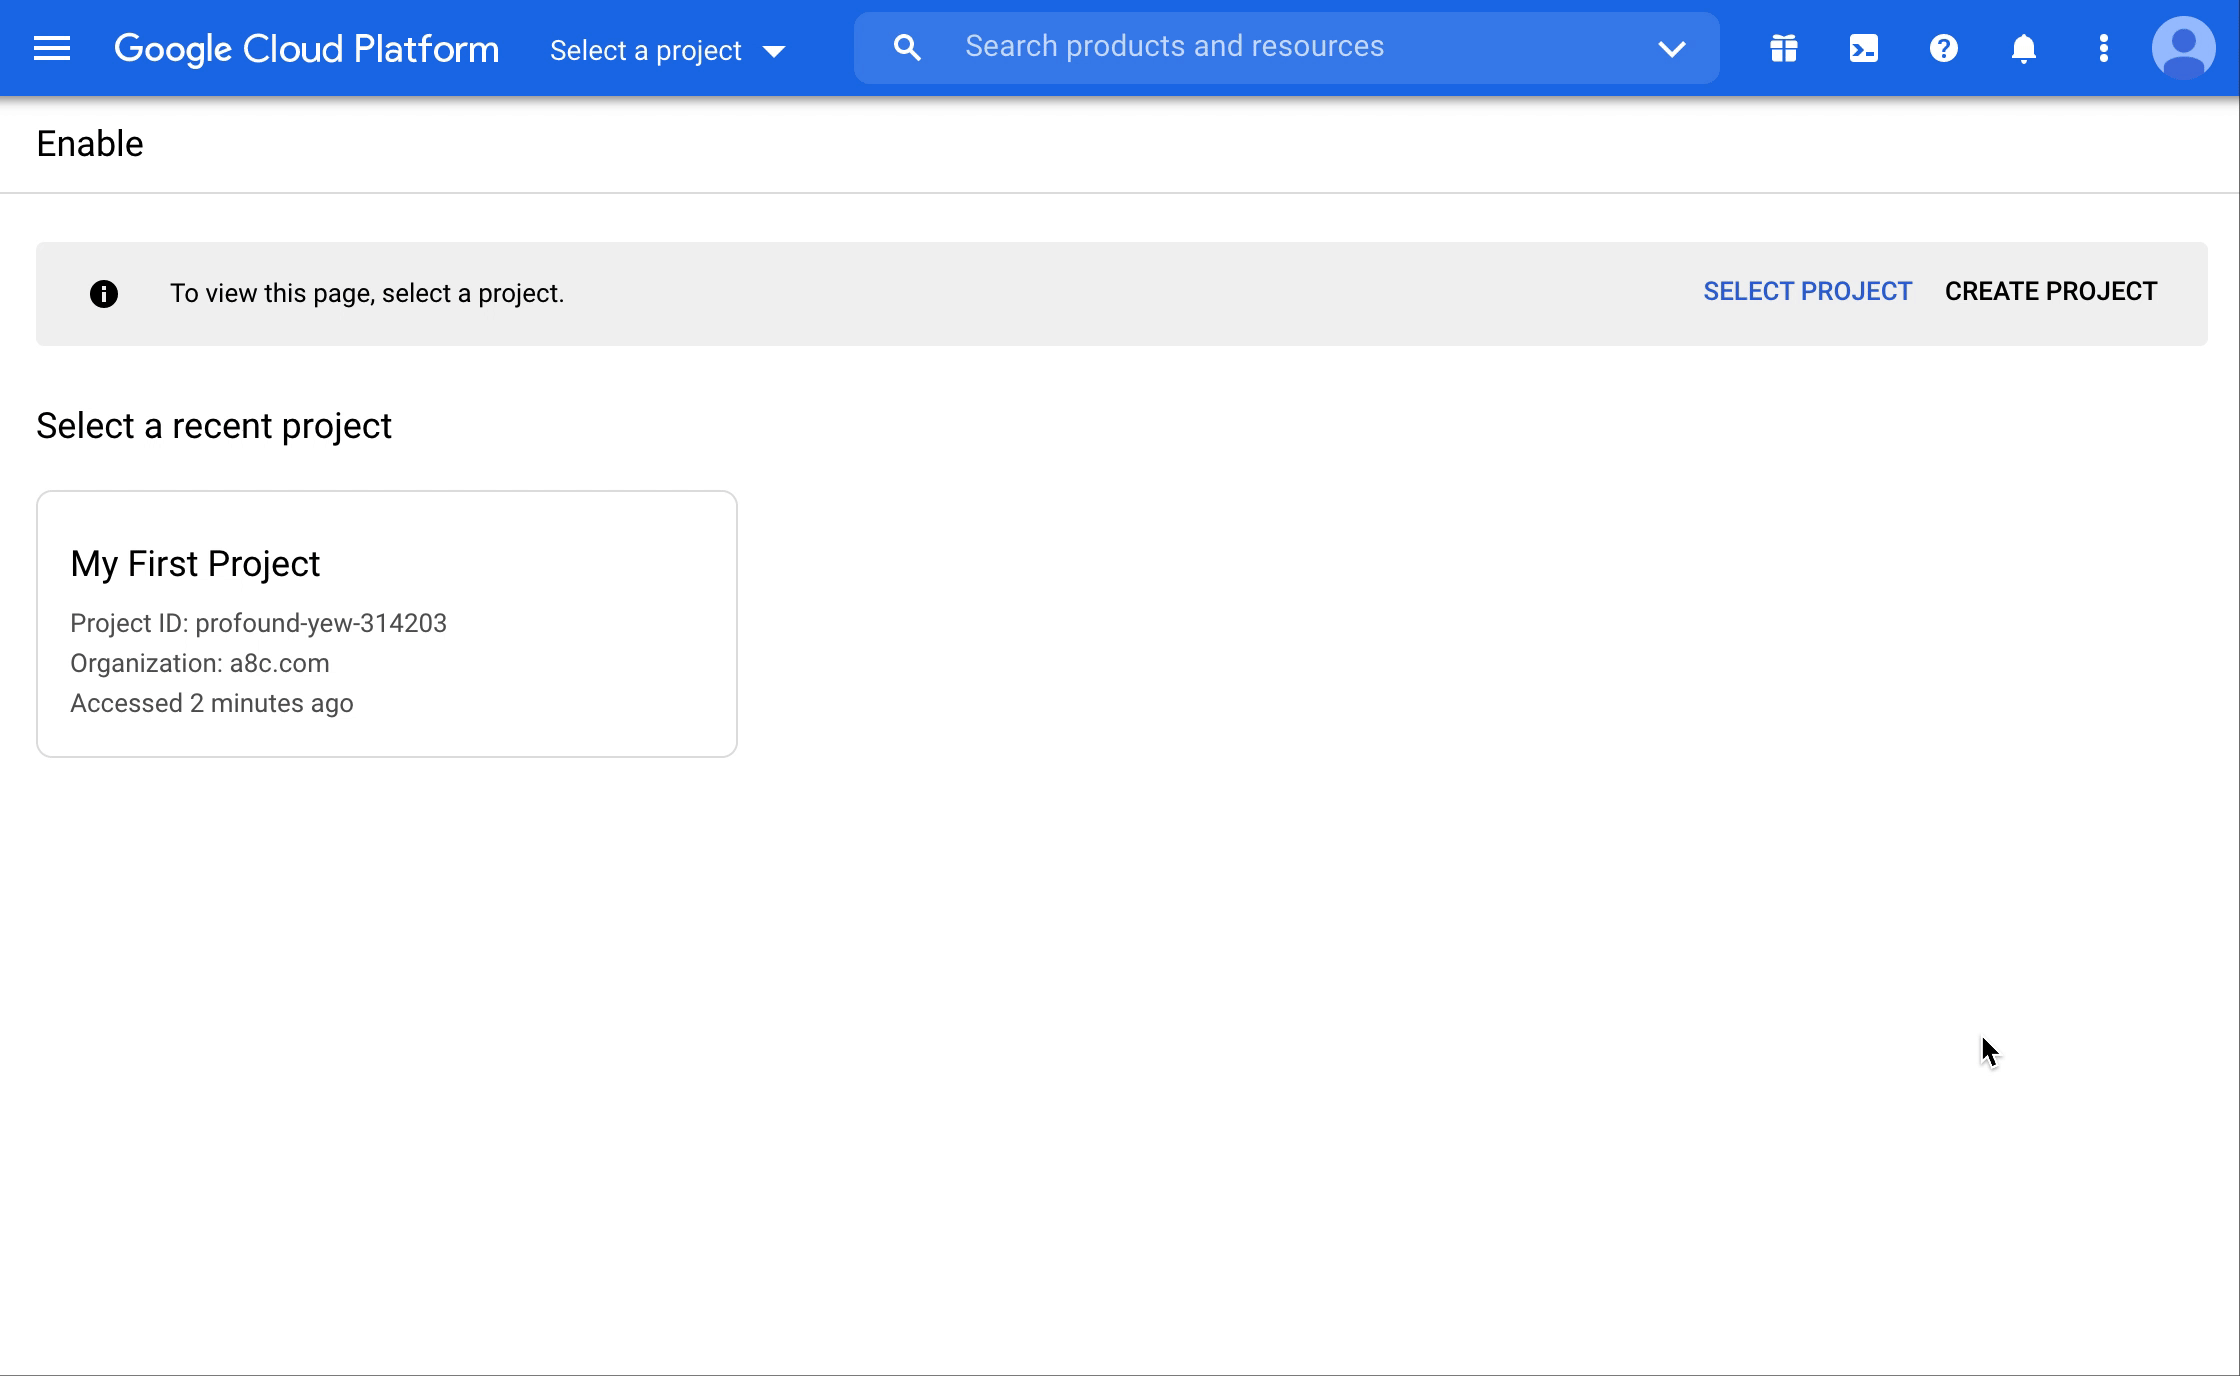
Task: Click the info icon in the banner
Action: 104,293
